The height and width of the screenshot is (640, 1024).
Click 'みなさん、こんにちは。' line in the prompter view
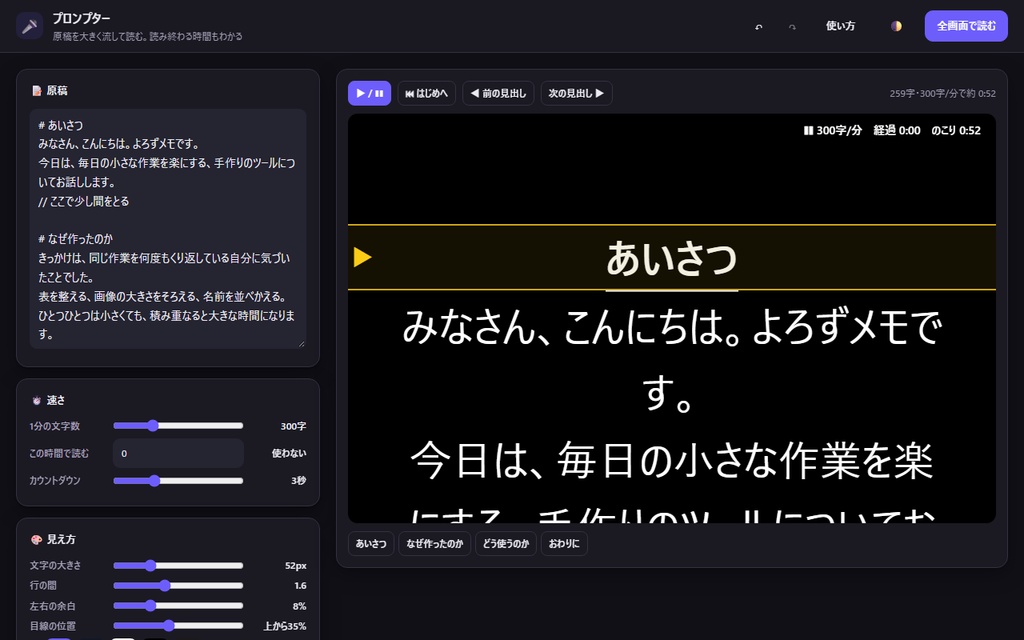pyautogui.click(x=671, y=327)
